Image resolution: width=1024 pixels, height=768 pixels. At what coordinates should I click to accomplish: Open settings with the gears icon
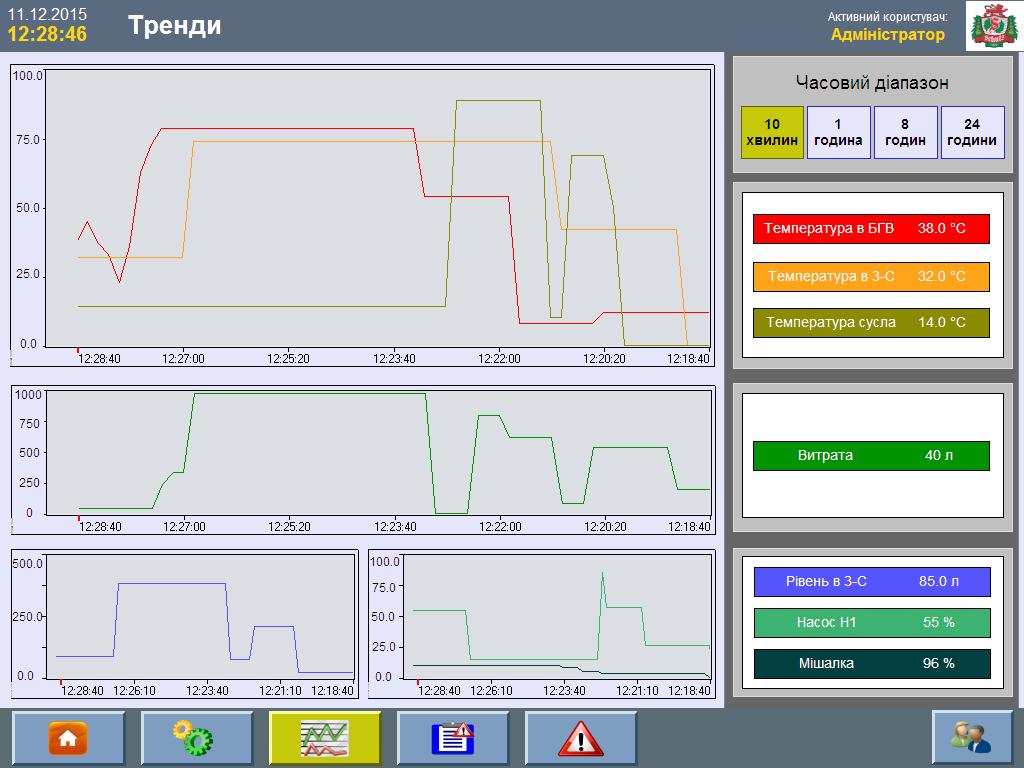pos(197,738)
